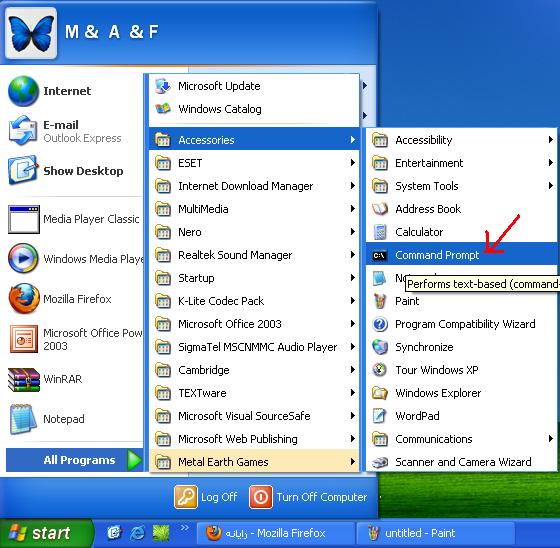Expand the Accessories submenu arrow
This screenshot has height=548, width=560.
pos(353,140)
